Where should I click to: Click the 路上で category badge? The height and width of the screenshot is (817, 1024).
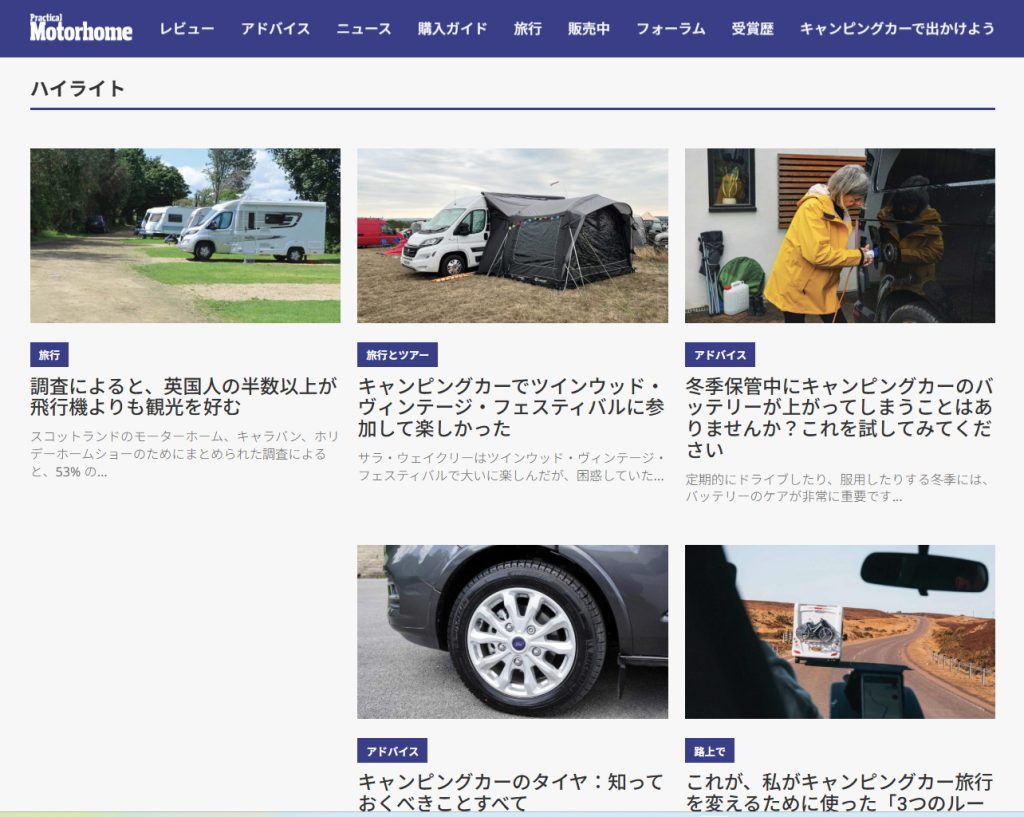tap(705, 750)
